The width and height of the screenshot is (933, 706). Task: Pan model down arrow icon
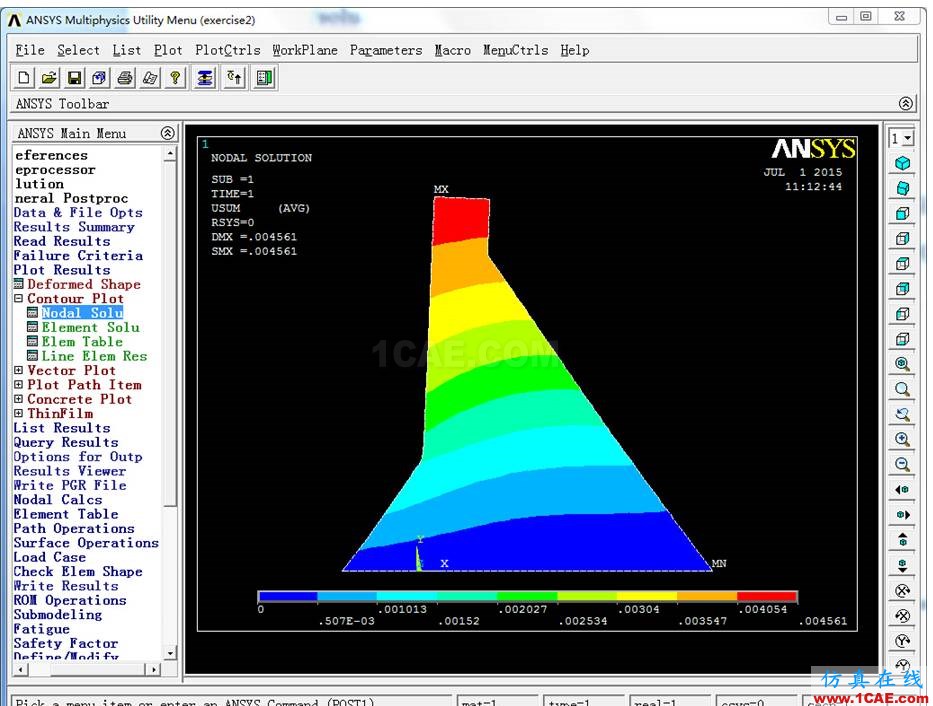[903, 565]
